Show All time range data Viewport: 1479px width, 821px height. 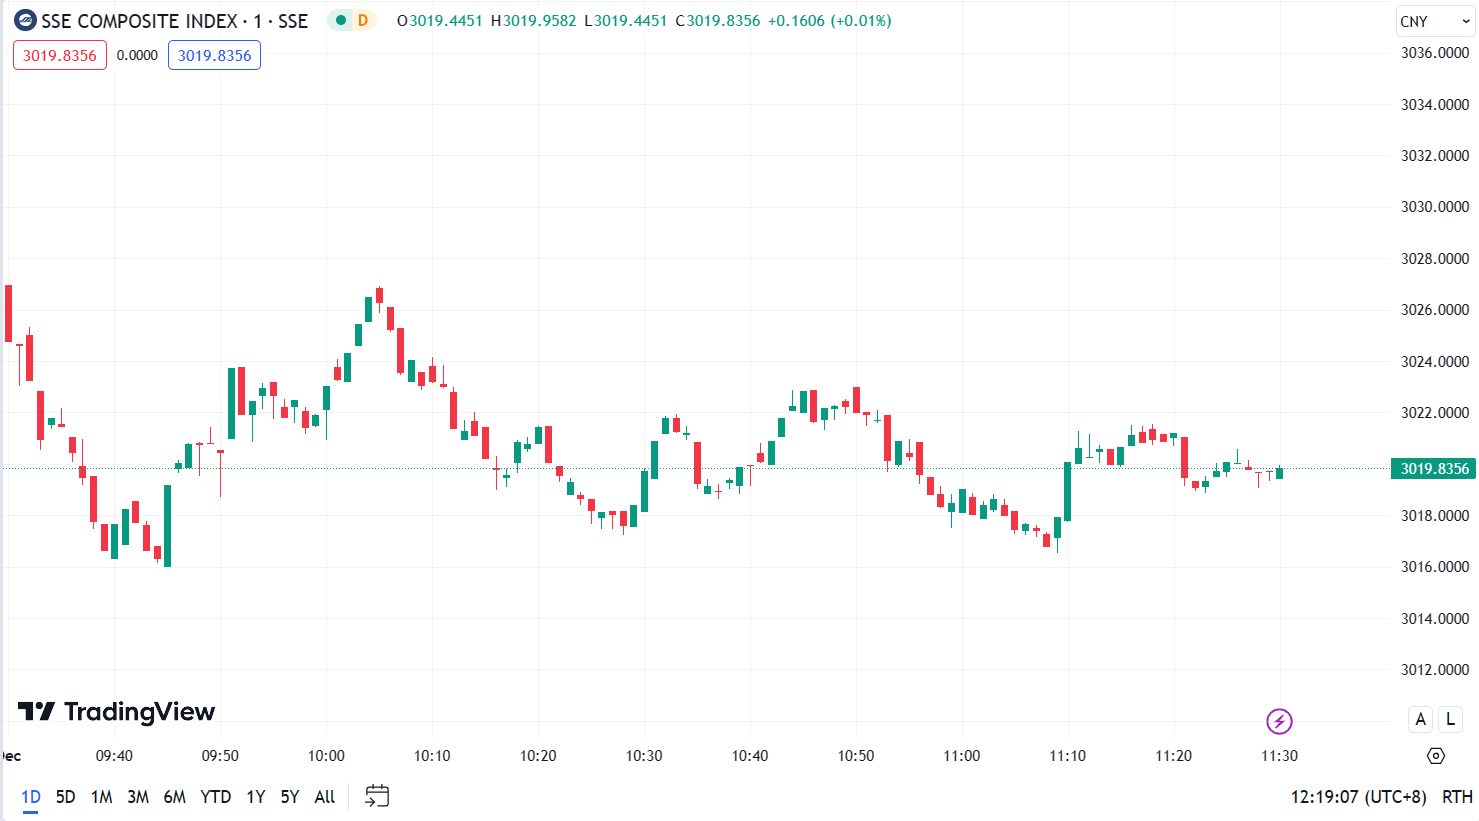point(324,797)
